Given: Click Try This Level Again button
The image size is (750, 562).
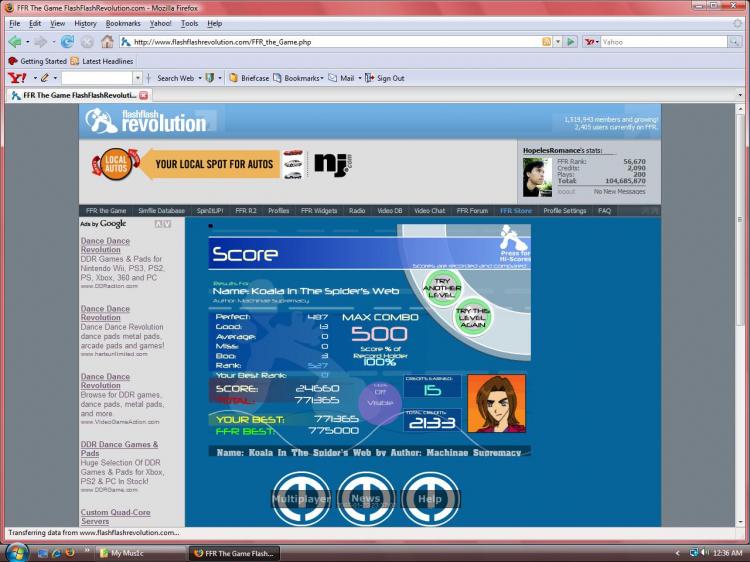Looking at the screenshot, I should [x=473, y=317].
